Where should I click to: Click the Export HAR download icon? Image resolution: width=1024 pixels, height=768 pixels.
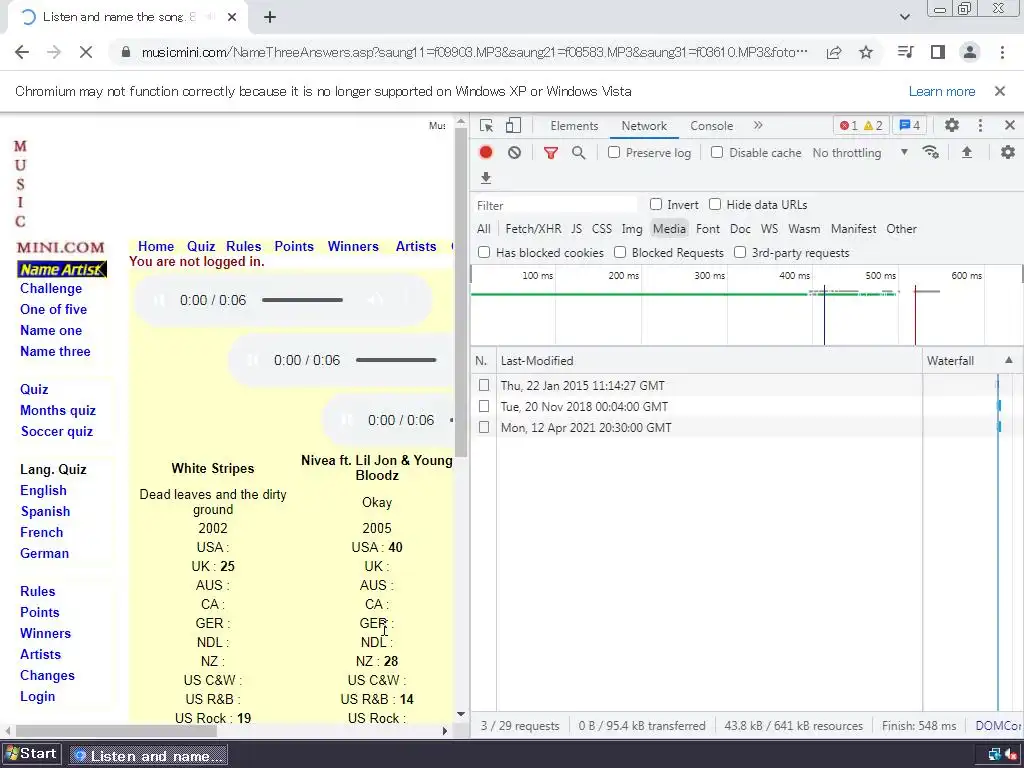(x=486, y=178)
